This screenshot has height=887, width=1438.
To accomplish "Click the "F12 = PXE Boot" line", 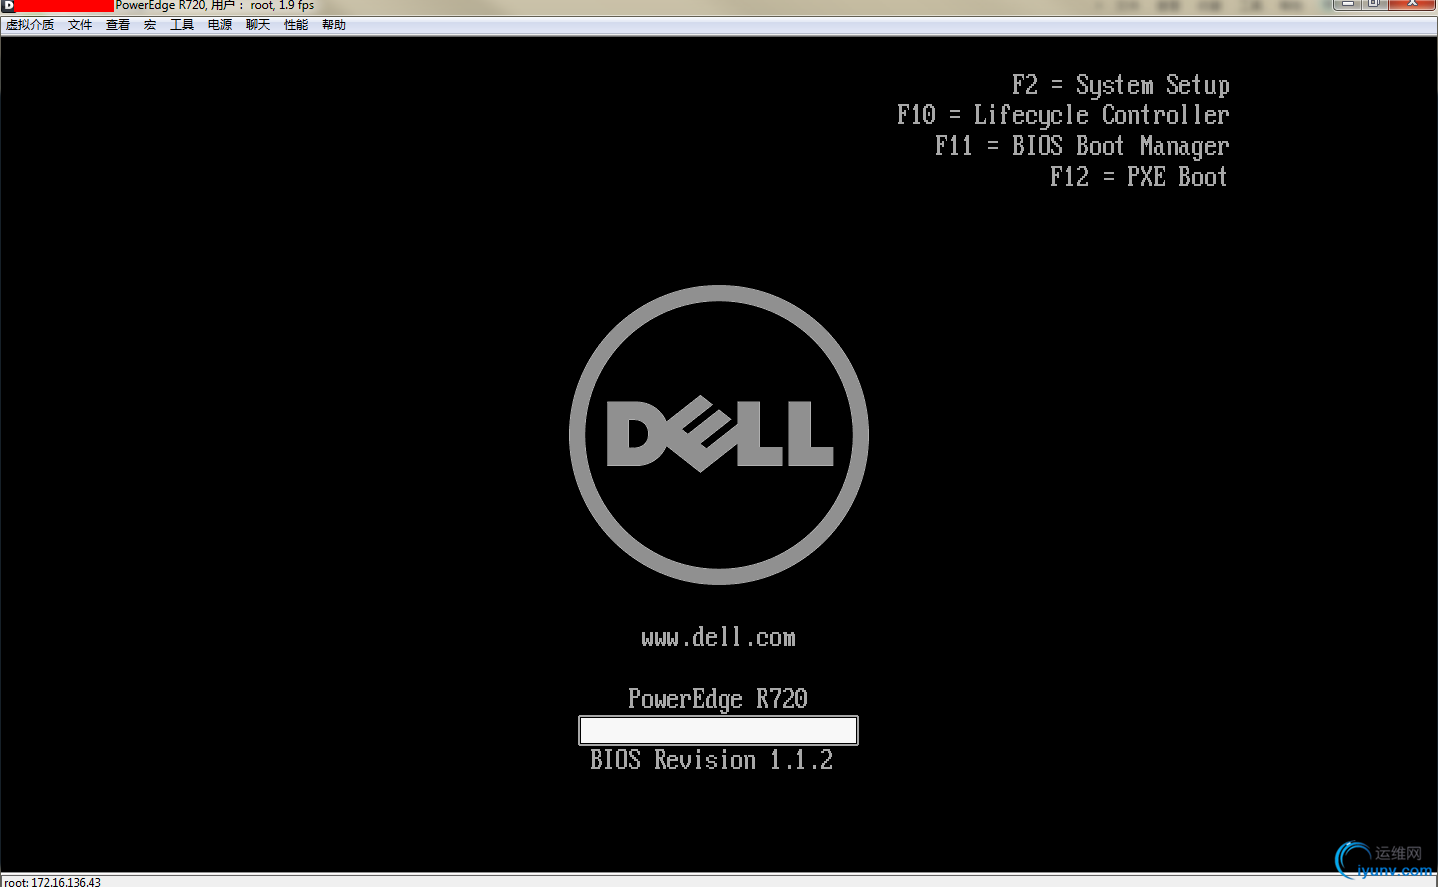I will click(1139, 177).
